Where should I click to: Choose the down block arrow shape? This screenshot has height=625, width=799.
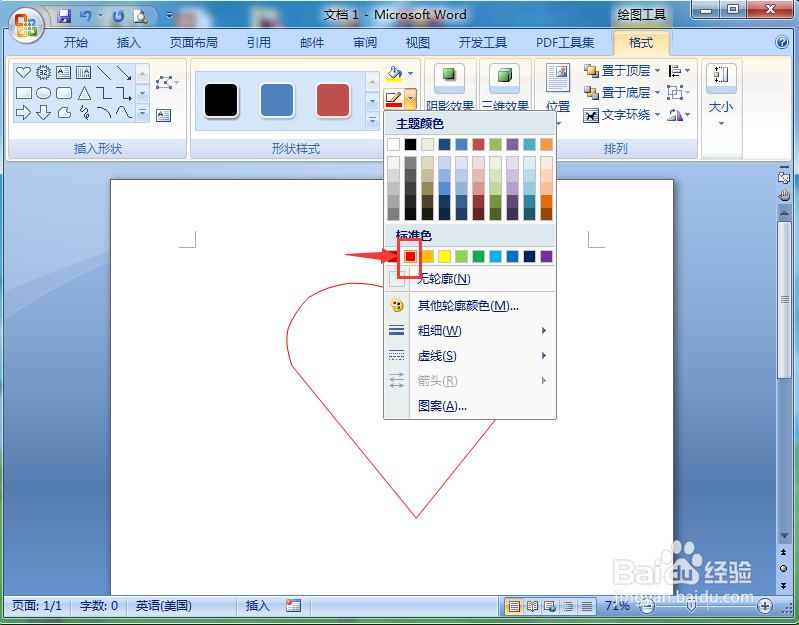point(43,113)
